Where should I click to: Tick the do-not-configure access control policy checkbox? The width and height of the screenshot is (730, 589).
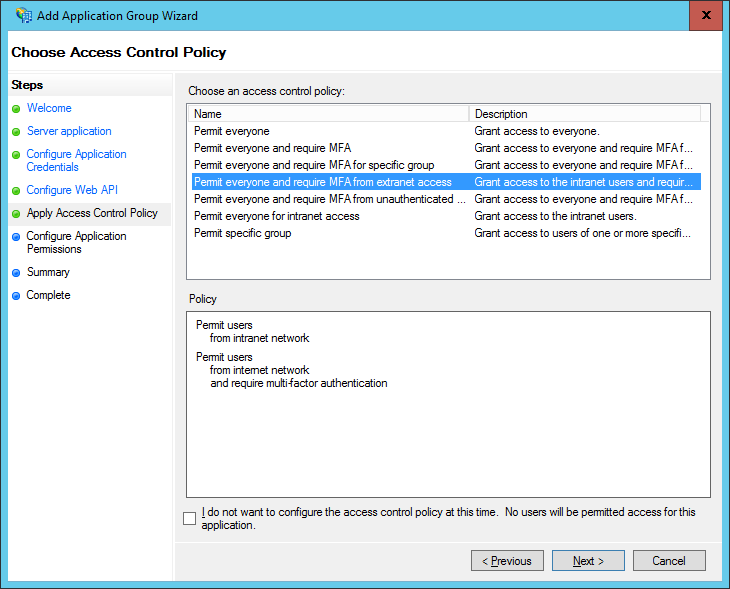pyautogui.click(x=190, y=518)
